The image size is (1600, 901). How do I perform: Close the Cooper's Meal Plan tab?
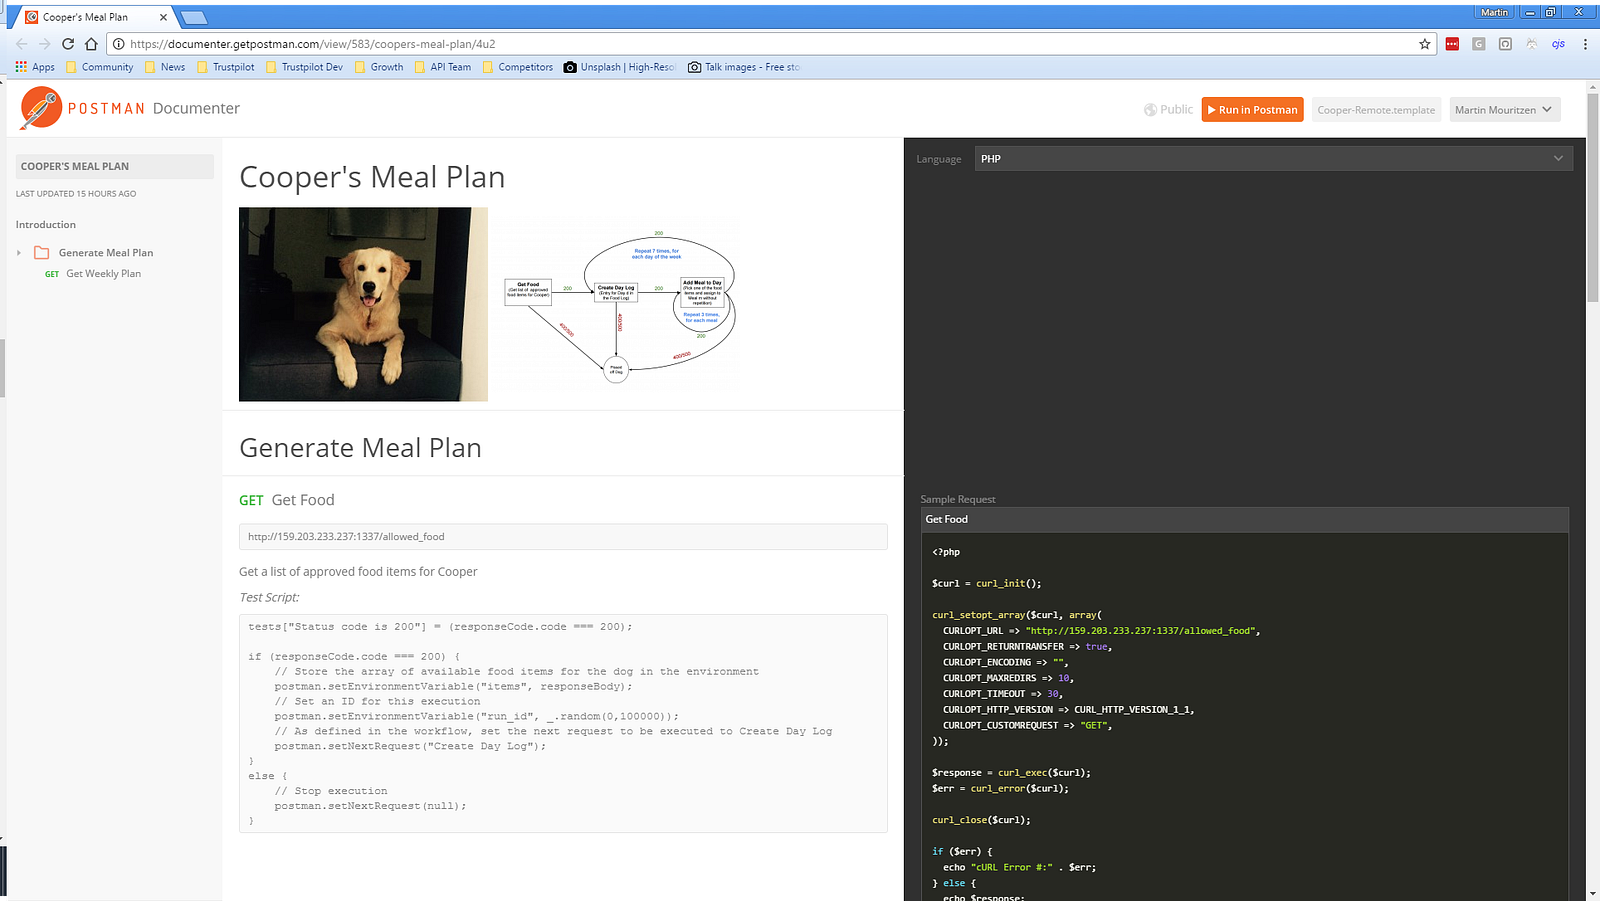(163, 17)
